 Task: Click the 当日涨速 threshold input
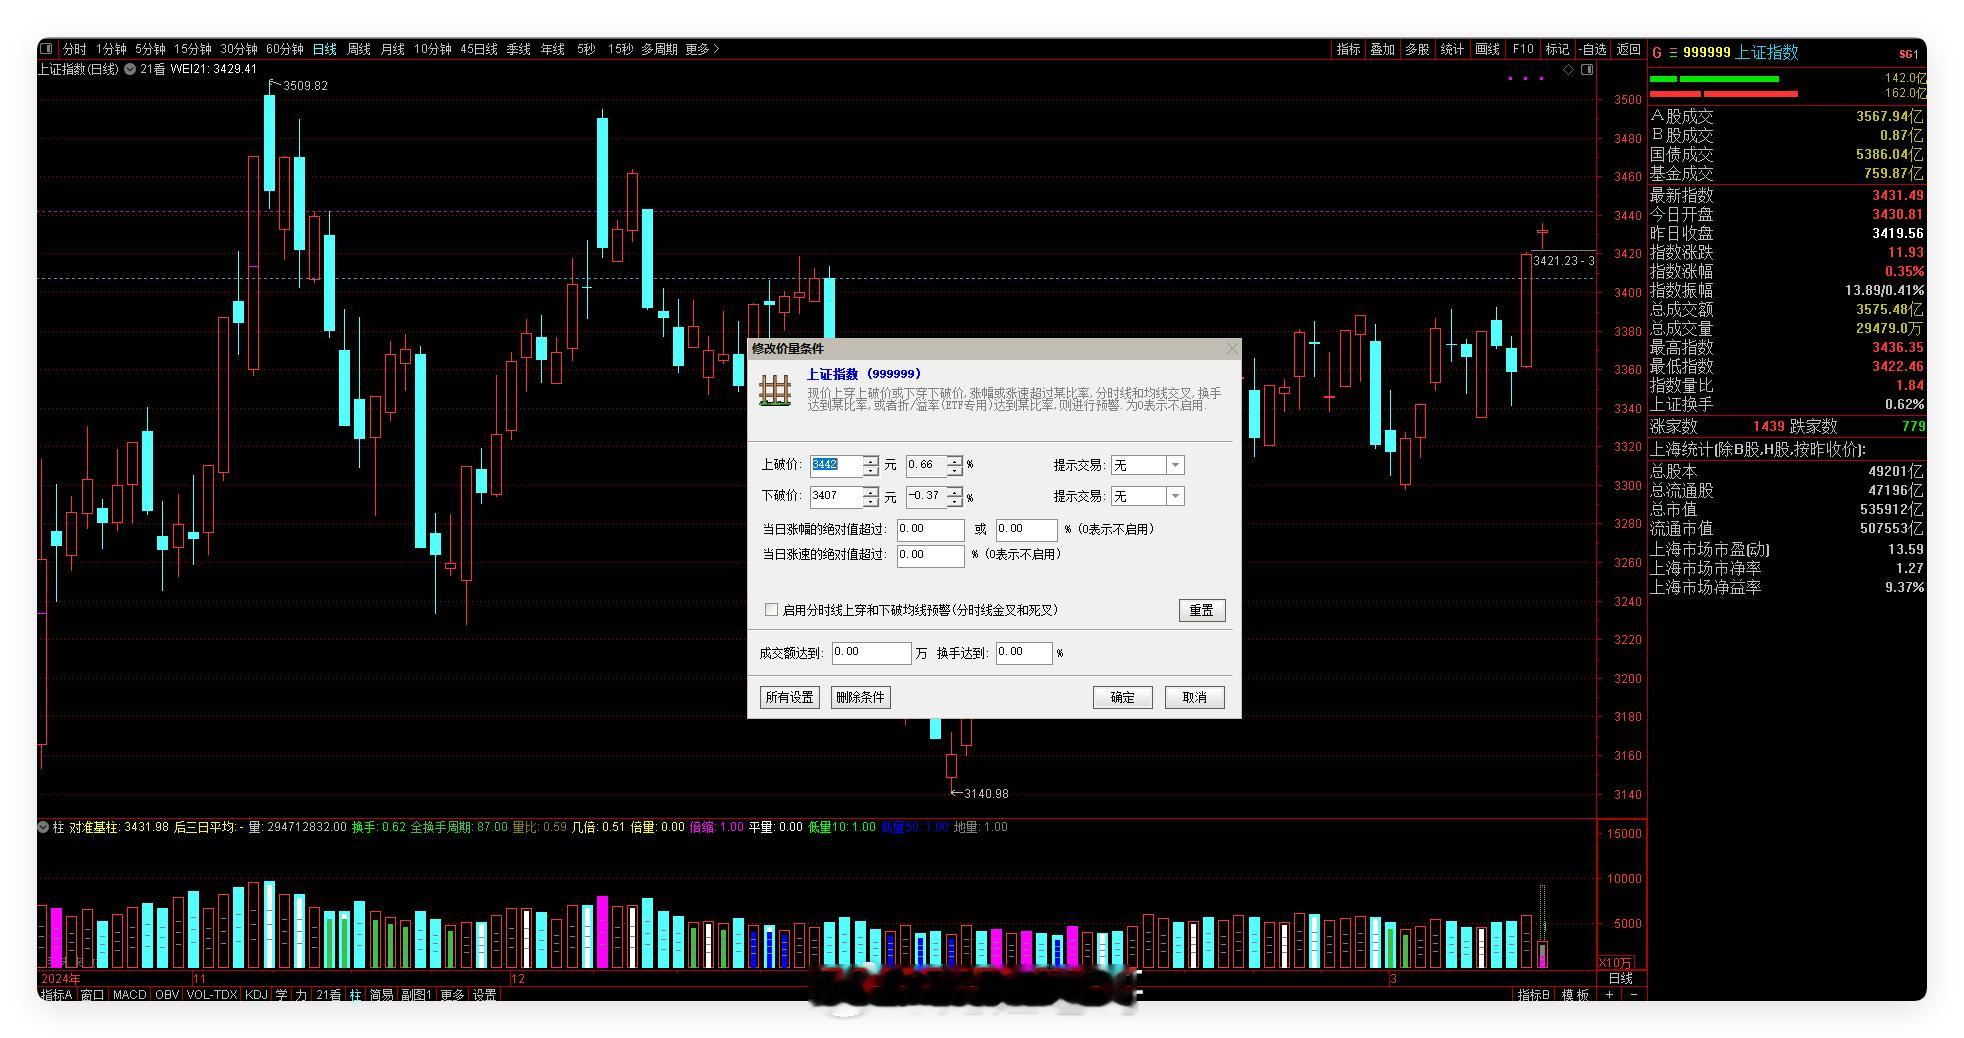click(930, 555)
